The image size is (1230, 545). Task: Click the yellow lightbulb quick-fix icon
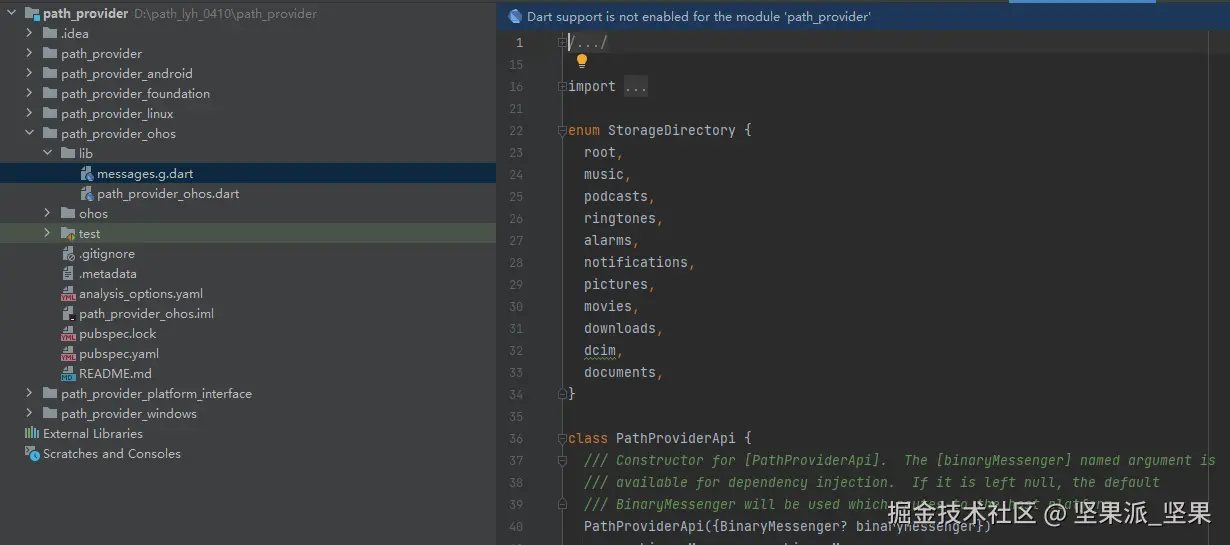pos(582,62)
